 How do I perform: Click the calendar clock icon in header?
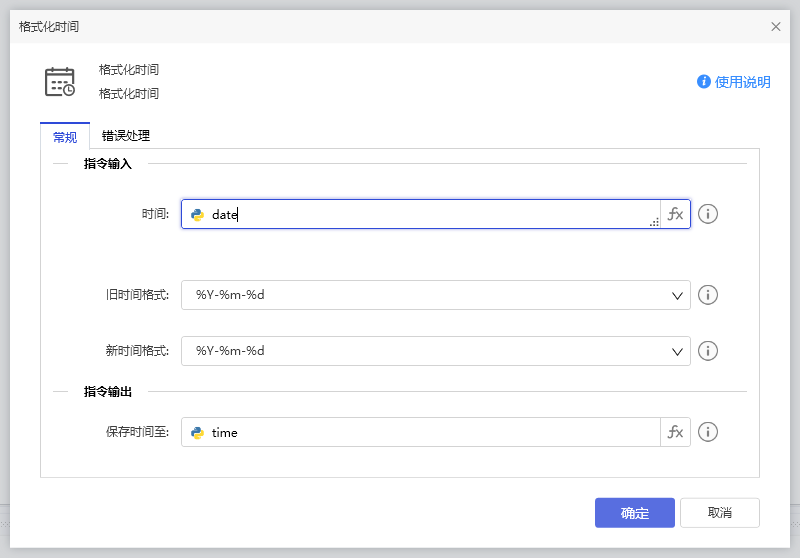[x=60, y=82]
